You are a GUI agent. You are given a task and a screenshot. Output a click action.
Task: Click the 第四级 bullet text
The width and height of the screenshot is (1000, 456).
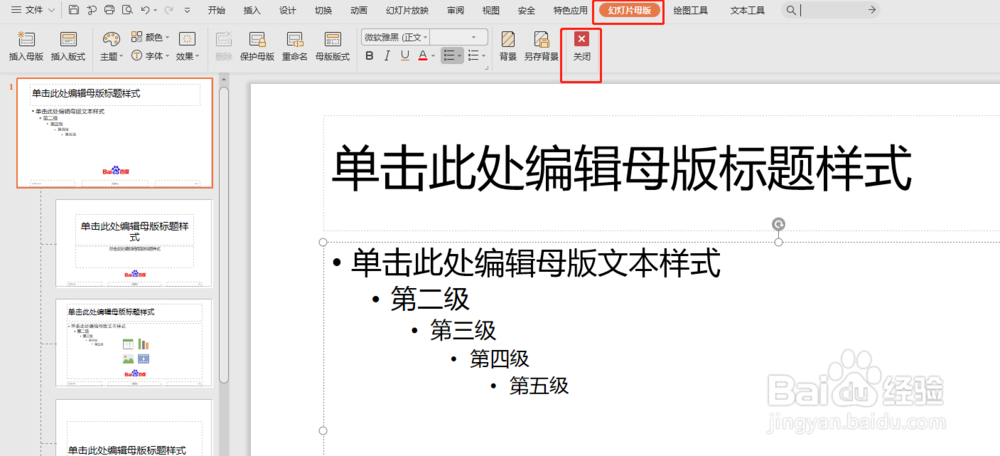pyautogui.click(x=499, y=359)
